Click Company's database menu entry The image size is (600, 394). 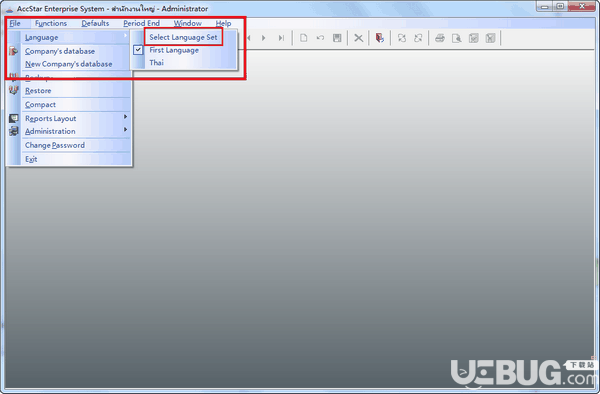point(60,51)
